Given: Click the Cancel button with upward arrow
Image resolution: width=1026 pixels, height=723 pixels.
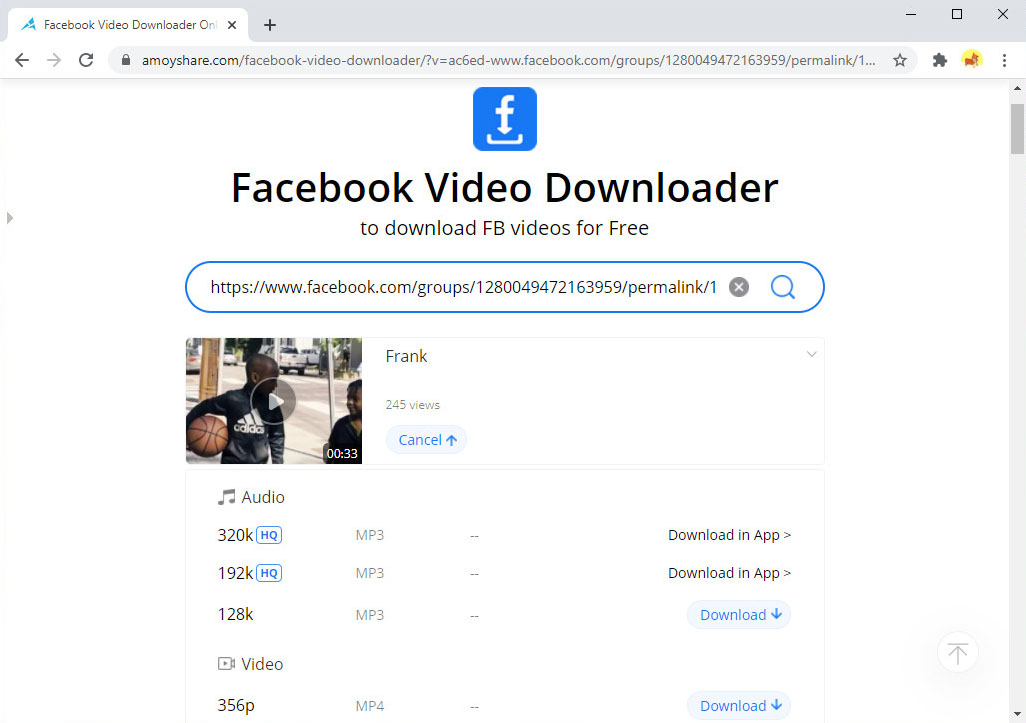Looking at the screenshot, I should point(426,439).
